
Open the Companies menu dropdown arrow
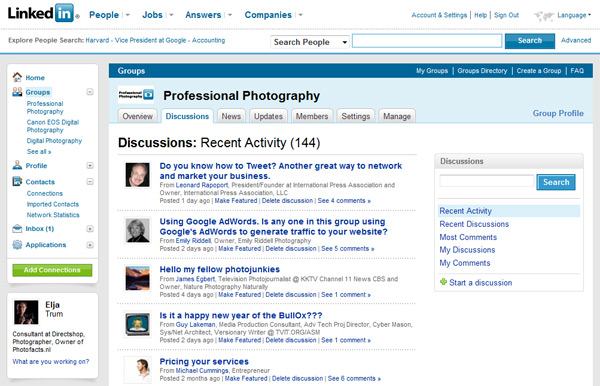pyautogui.click(x=300, y=15)
